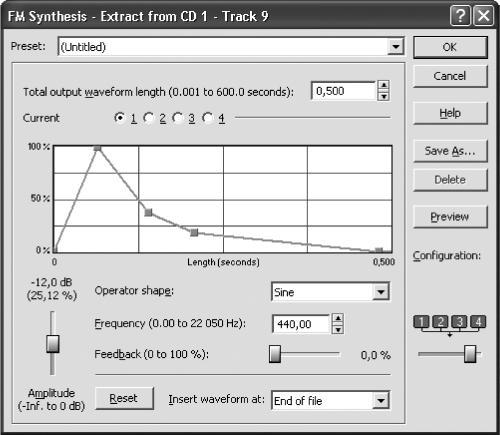Click the question mark help icon in title bar
This screenshot has width=500, height=435.
pos(460,16)
